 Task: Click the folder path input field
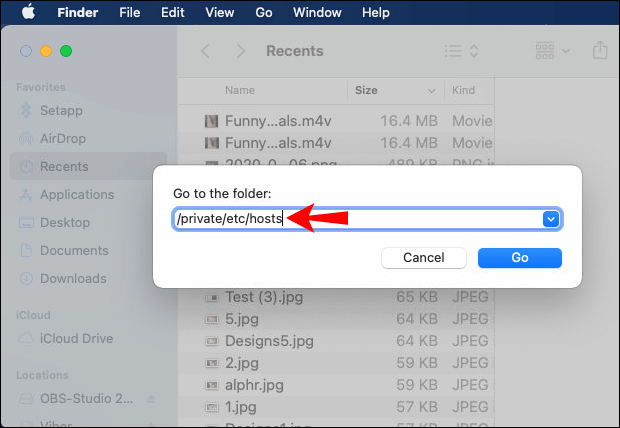click(x=367, y=219)
